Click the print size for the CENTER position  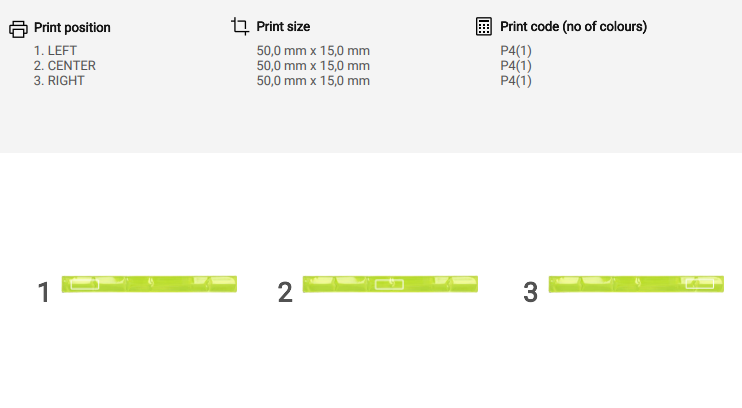(x=313, y=66)
